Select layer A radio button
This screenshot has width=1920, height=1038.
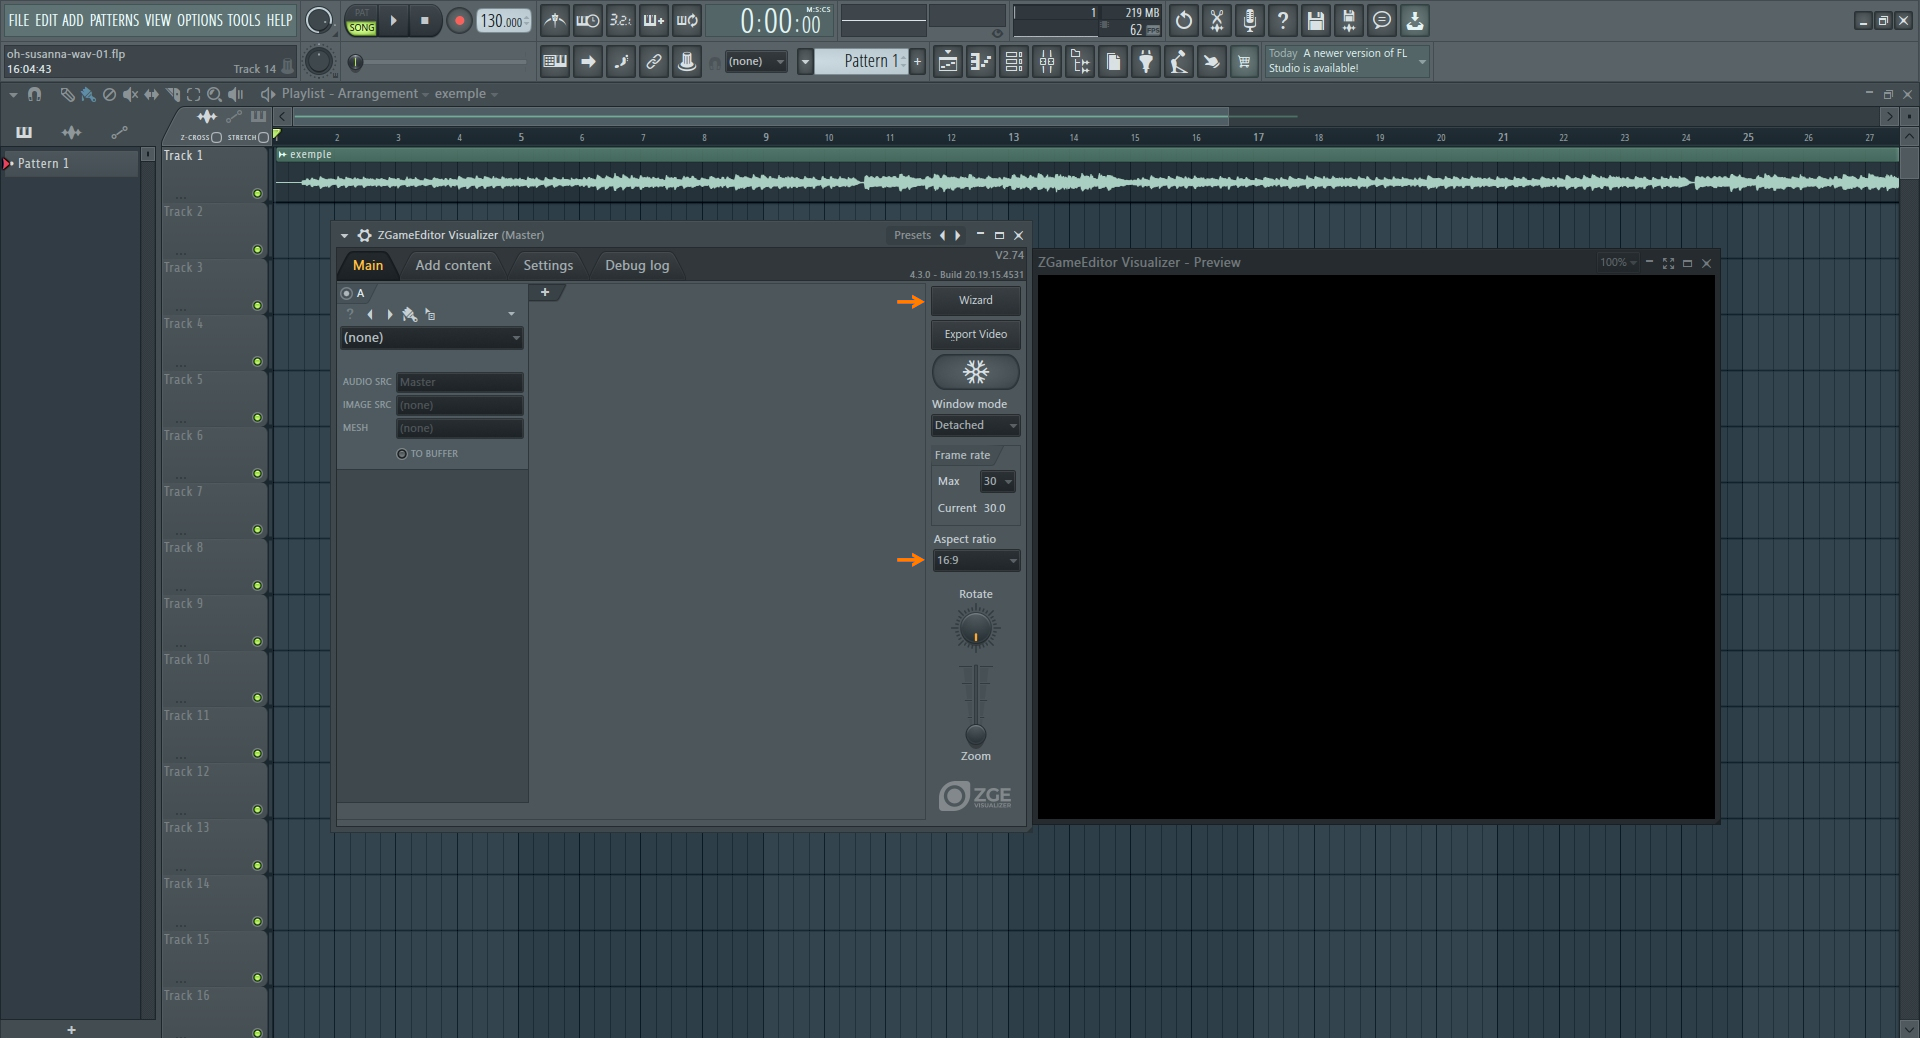346,293
